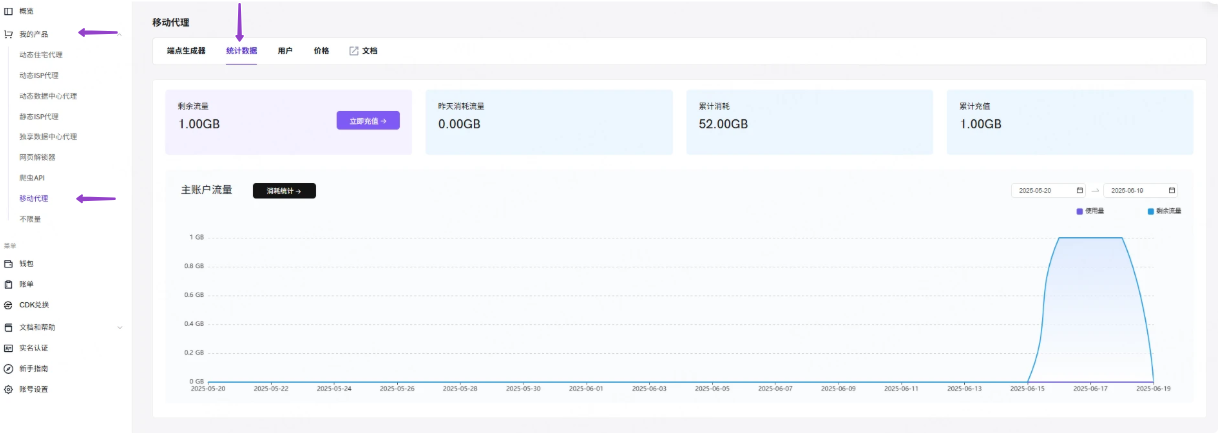This screenshot has height=433, width=1218.
Task: Click the 新手指南 compass icon
Action: click(9, 368)
